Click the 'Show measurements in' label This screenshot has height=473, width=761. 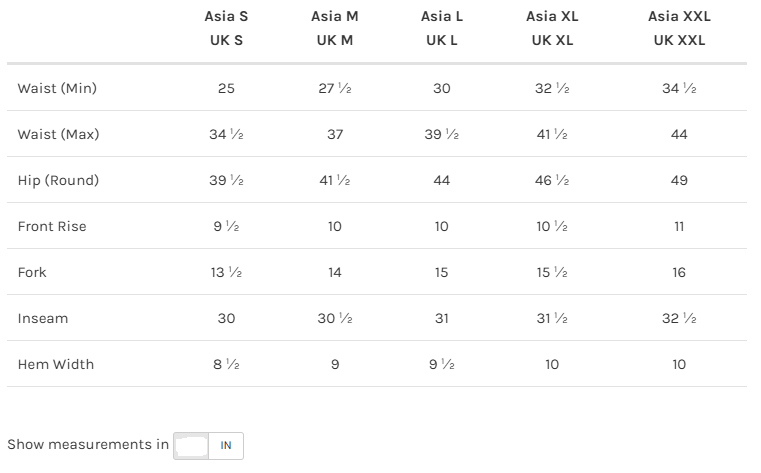pos(88,444)
